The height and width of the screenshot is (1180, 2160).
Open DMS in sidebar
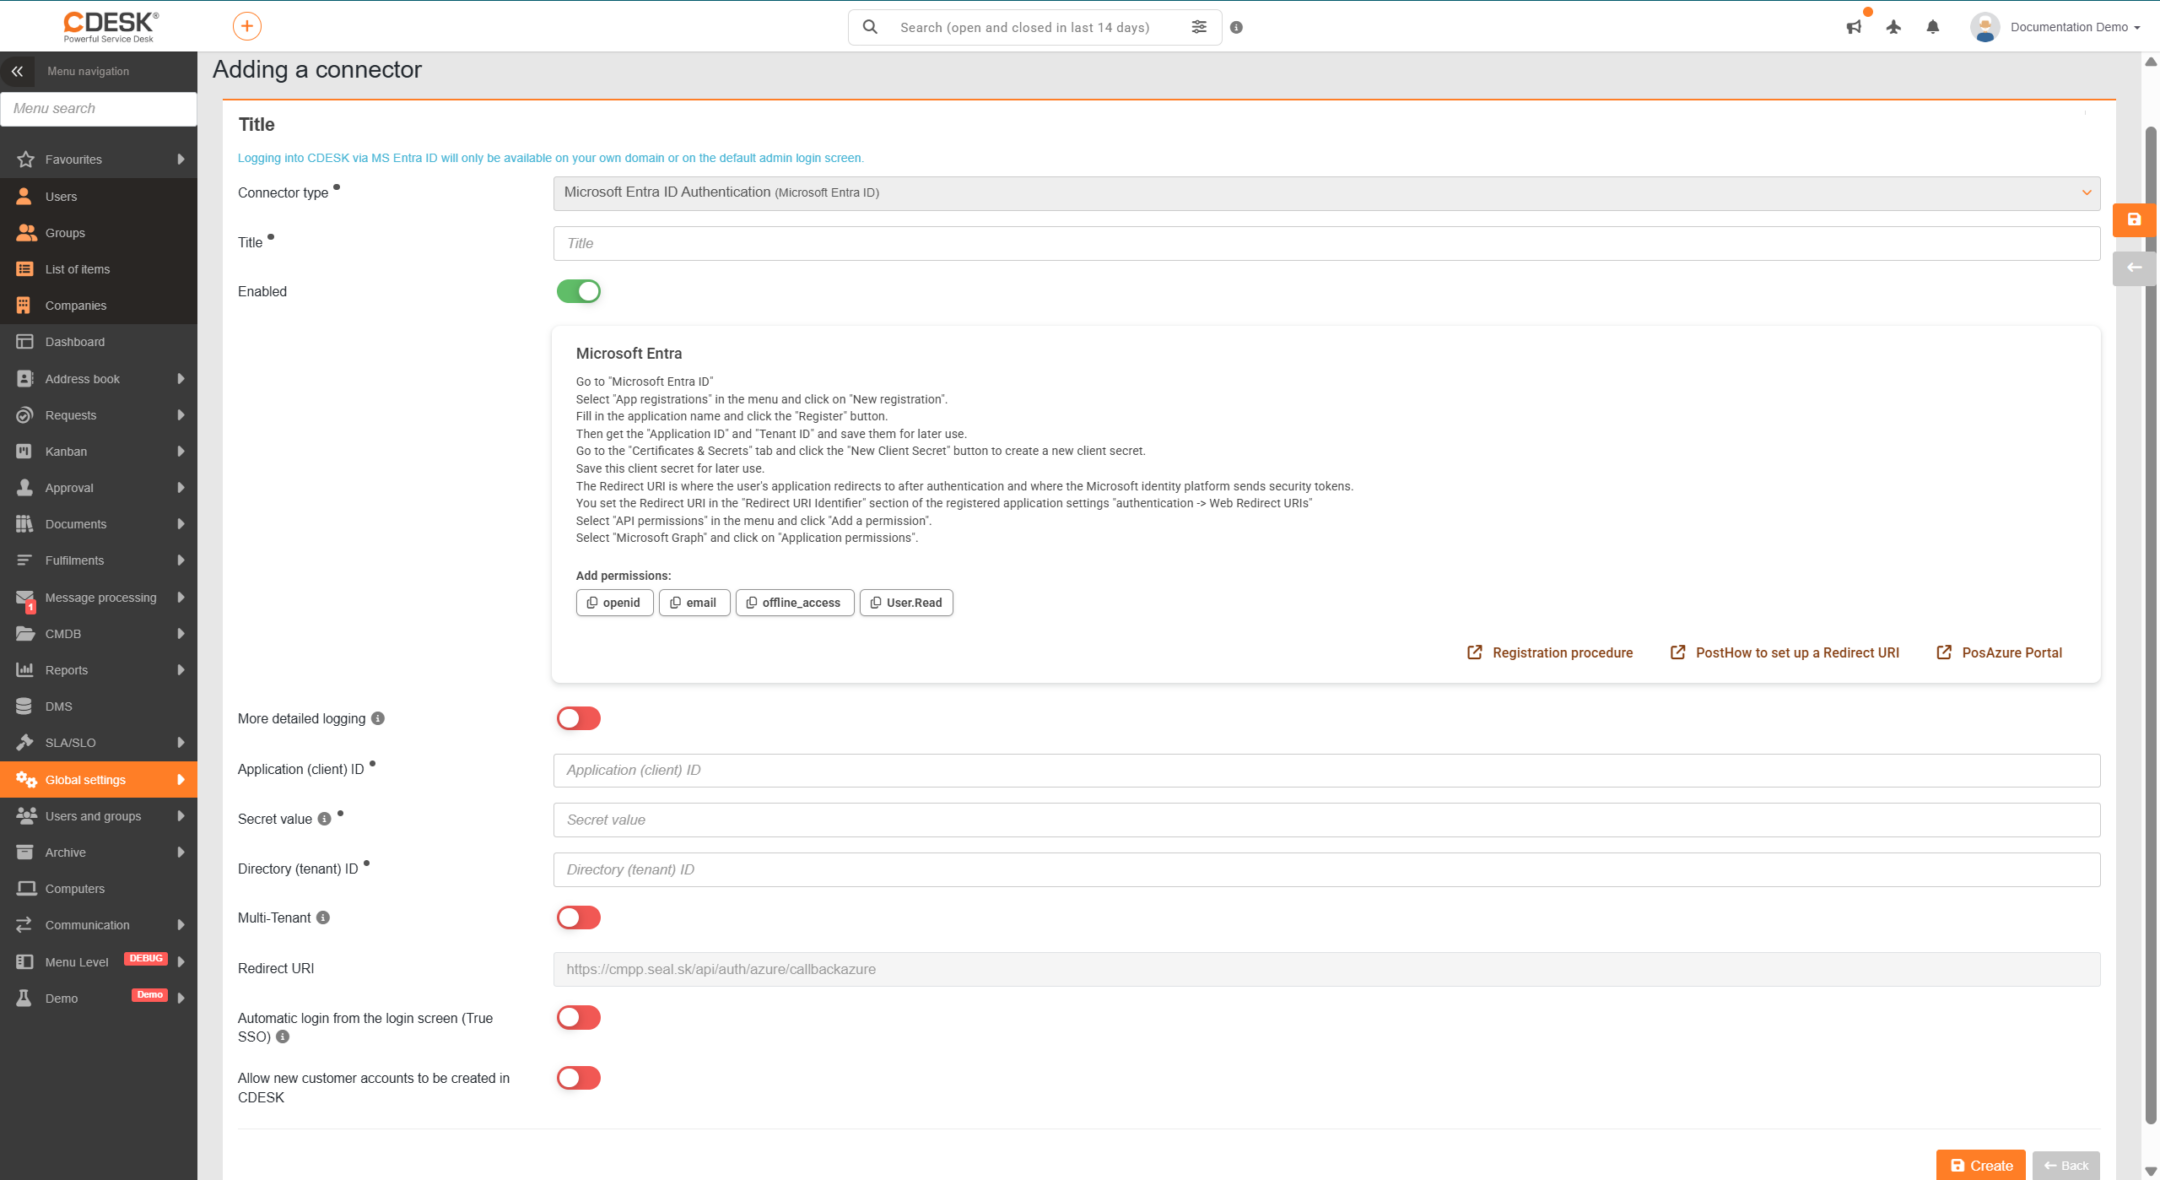click(x=98, y=707)
